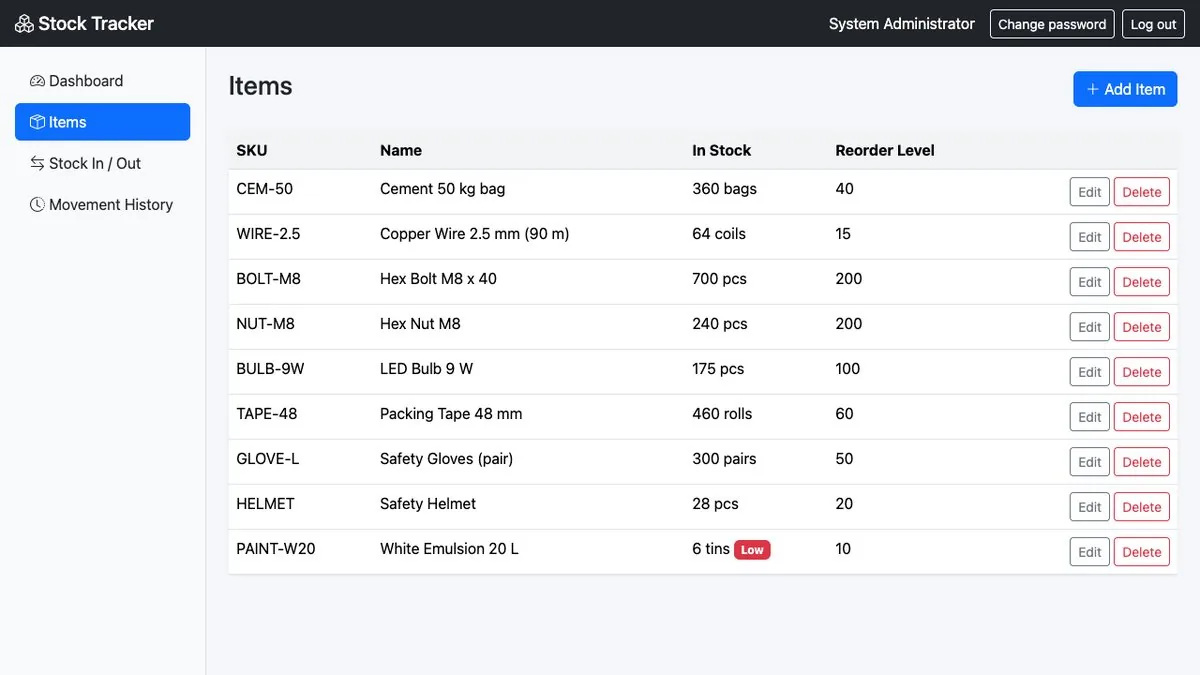This screenshot has width=1200, height=675.
Task: Click the Name column header
Action: 401,150
